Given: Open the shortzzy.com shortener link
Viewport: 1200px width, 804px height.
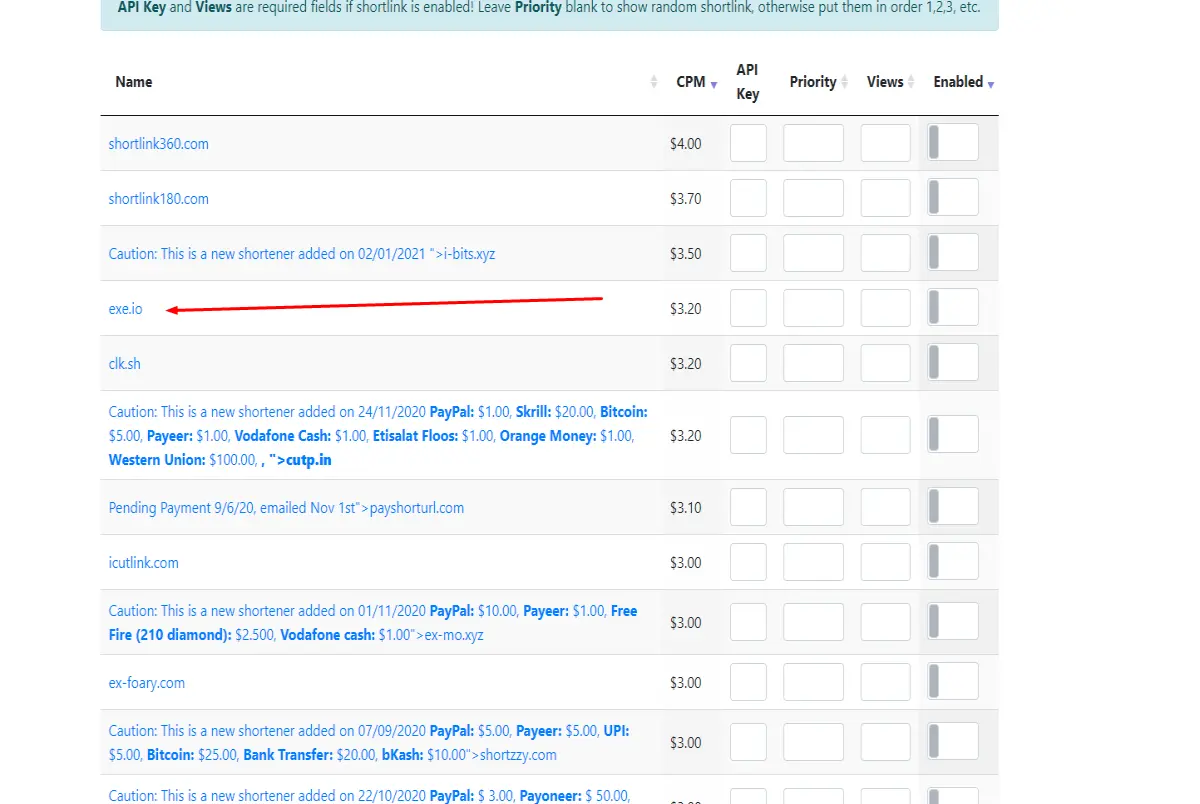Looking at the screenshot, I should click(x=369, y=743).
